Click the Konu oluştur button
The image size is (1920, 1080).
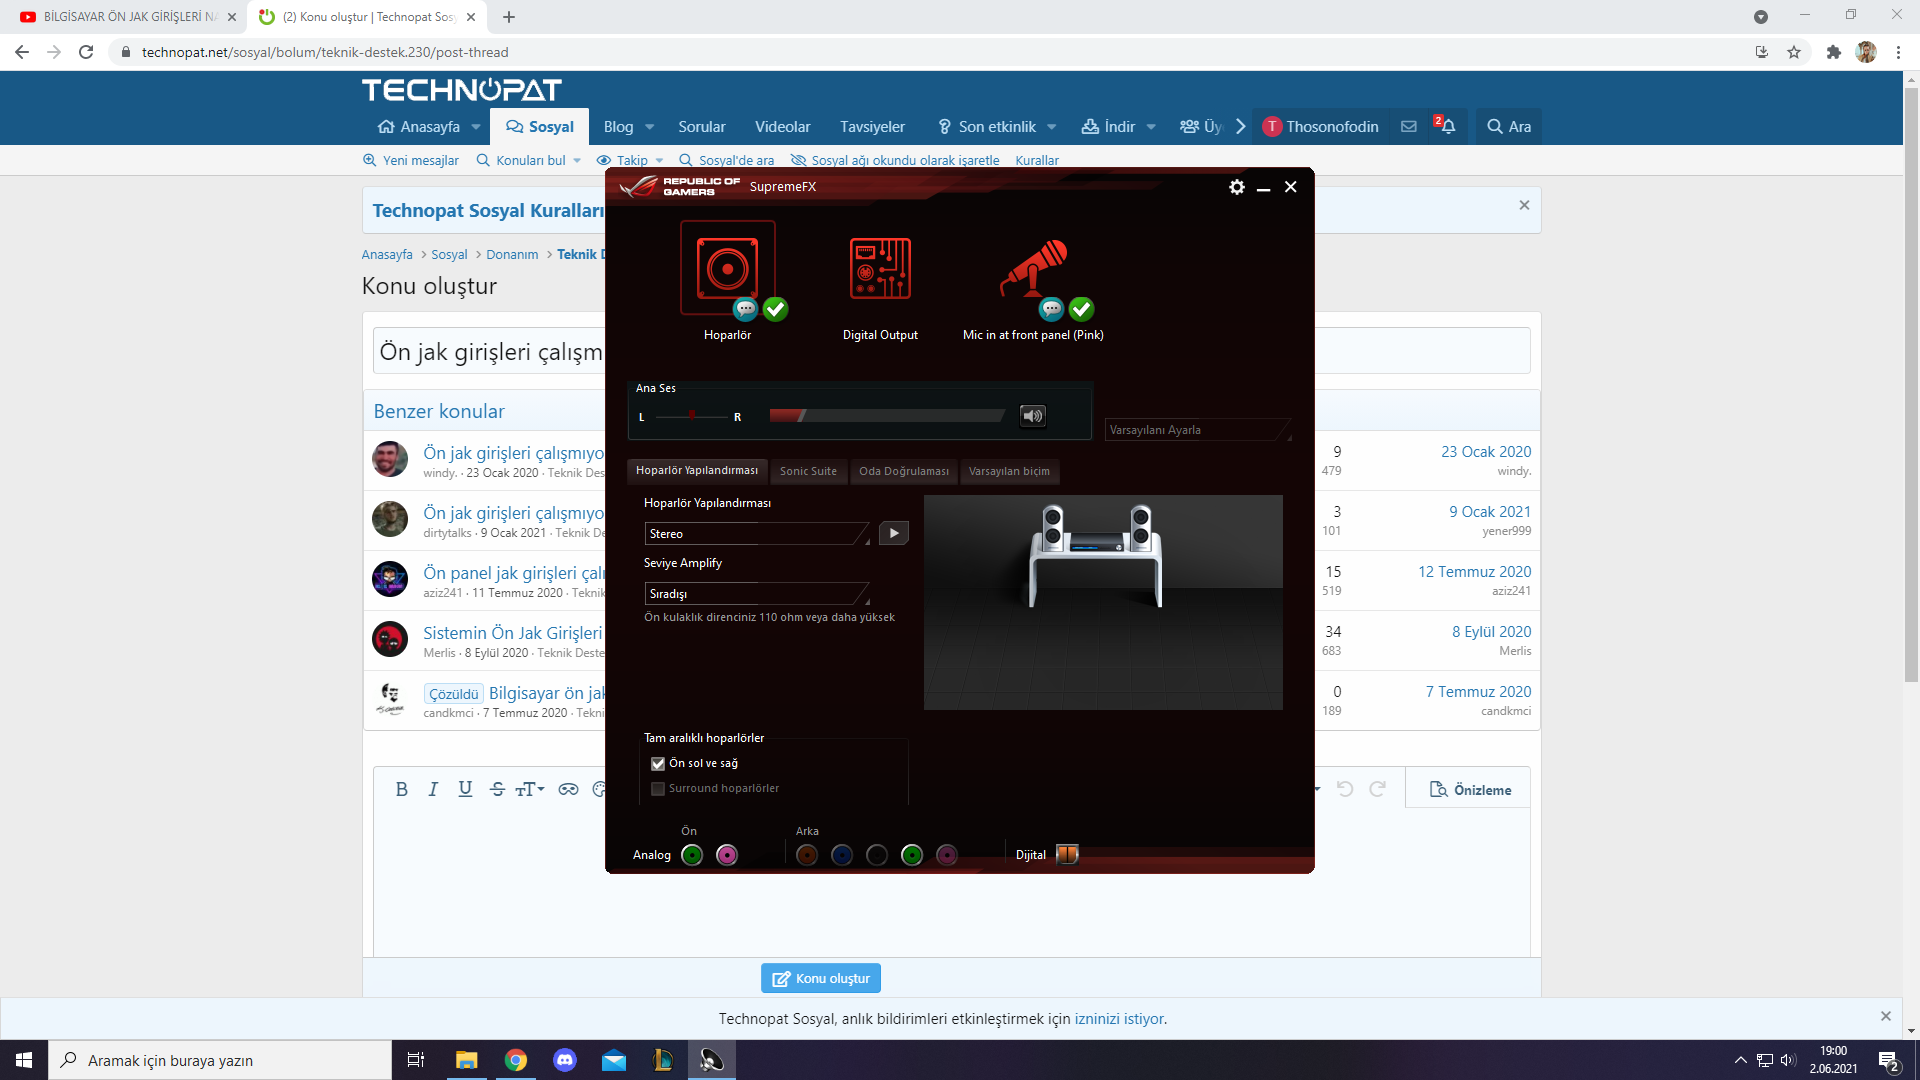821,978
